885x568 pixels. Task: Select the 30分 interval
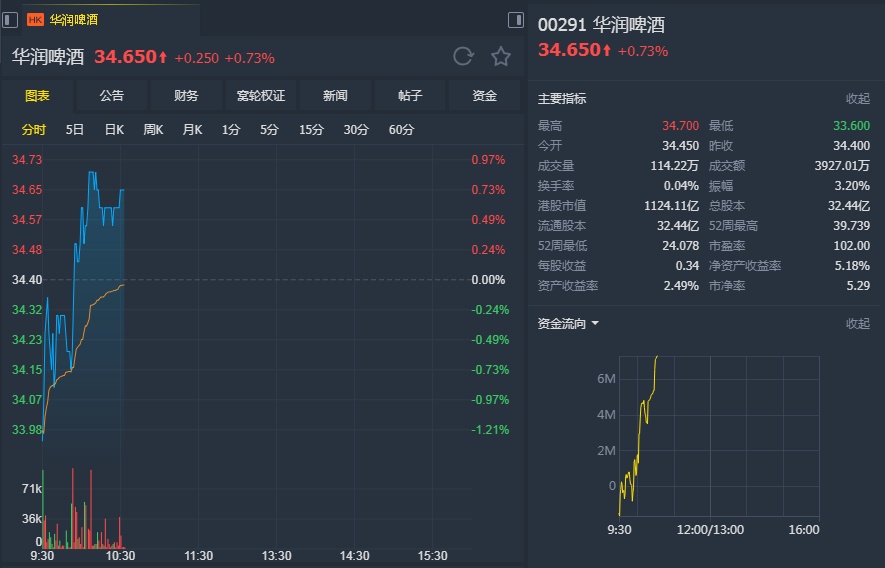356,129
